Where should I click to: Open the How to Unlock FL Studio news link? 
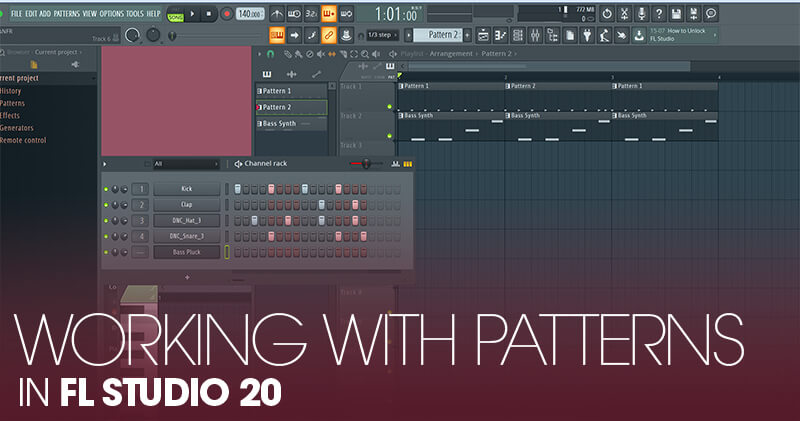click(683, 35)
